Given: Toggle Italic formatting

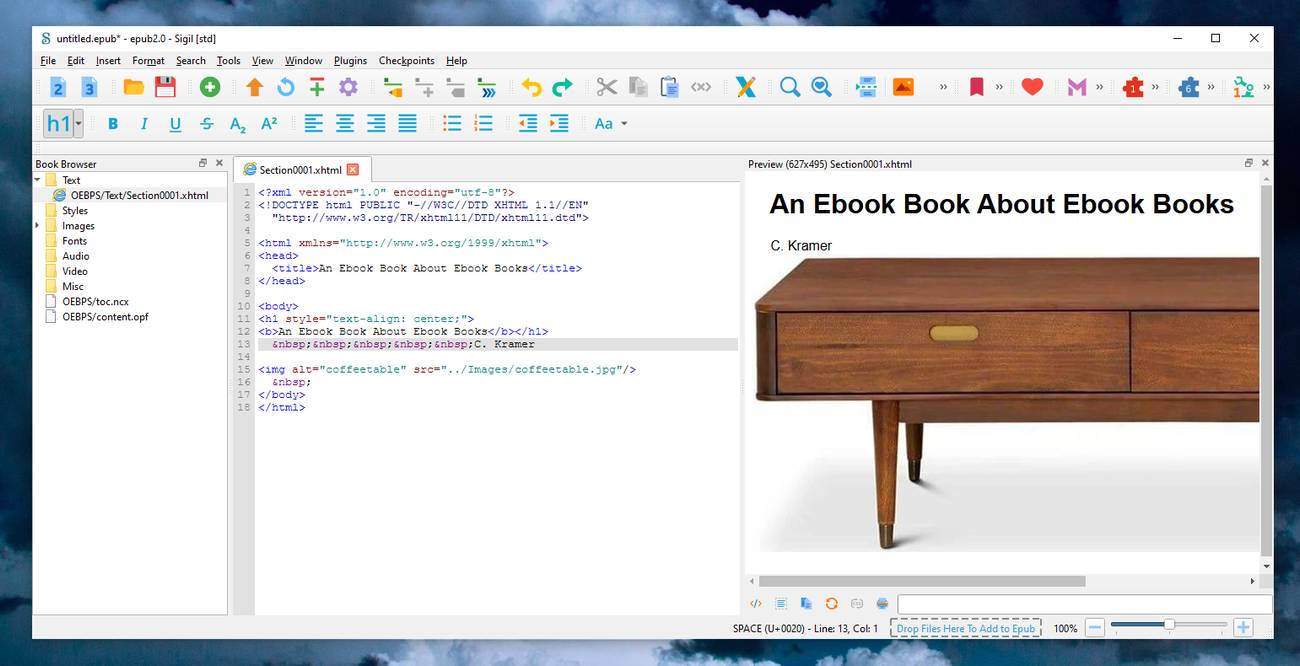Looking at the screenshot, I should pos(144,124).
